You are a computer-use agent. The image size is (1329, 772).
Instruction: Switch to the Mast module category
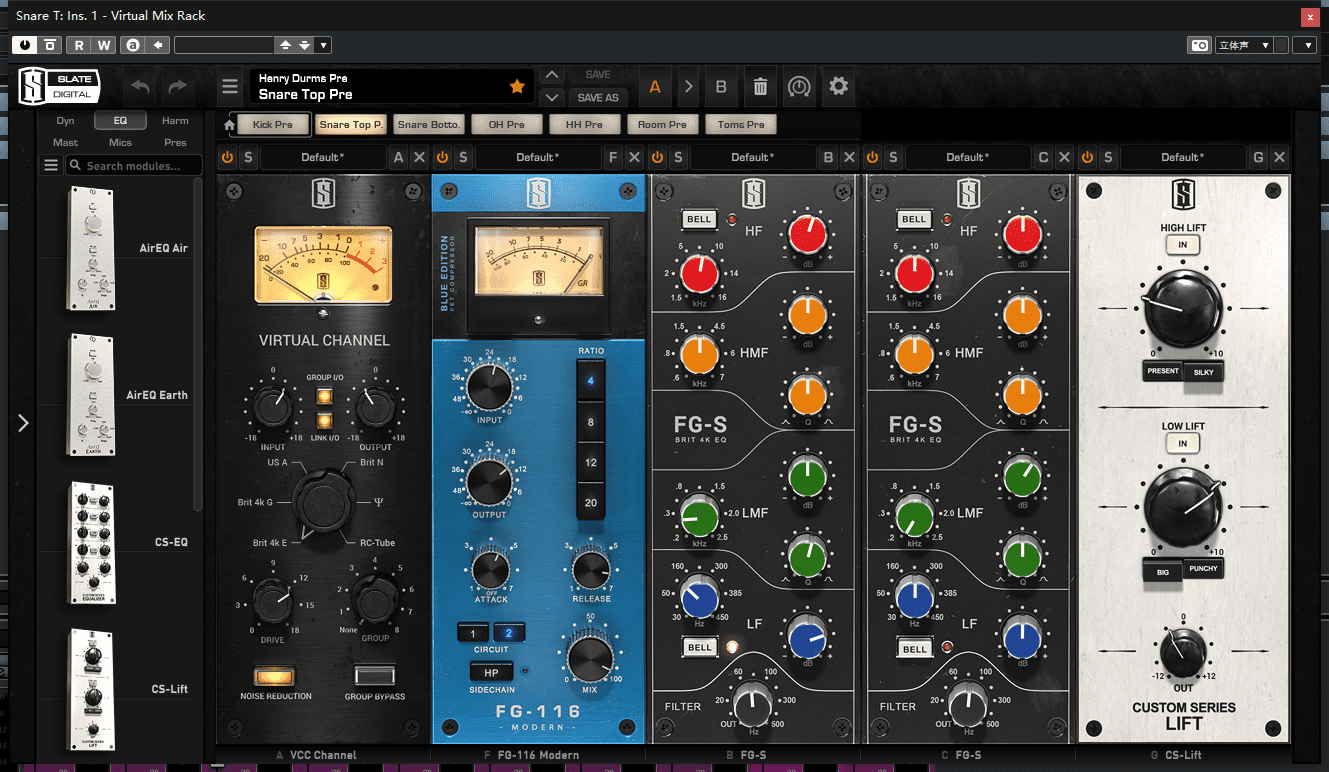pos(65,143)
